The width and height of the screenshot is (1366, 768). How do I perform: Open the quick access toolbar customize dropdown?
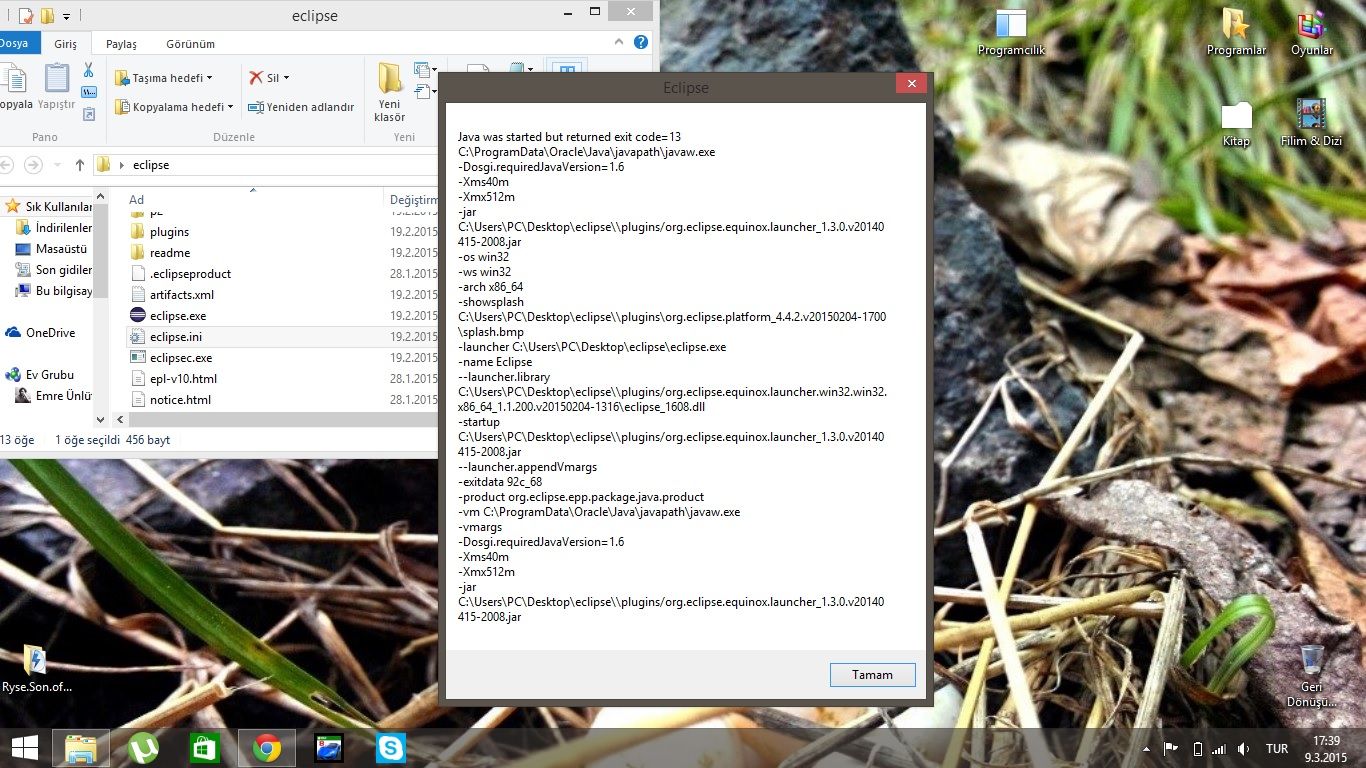(66, 16)
